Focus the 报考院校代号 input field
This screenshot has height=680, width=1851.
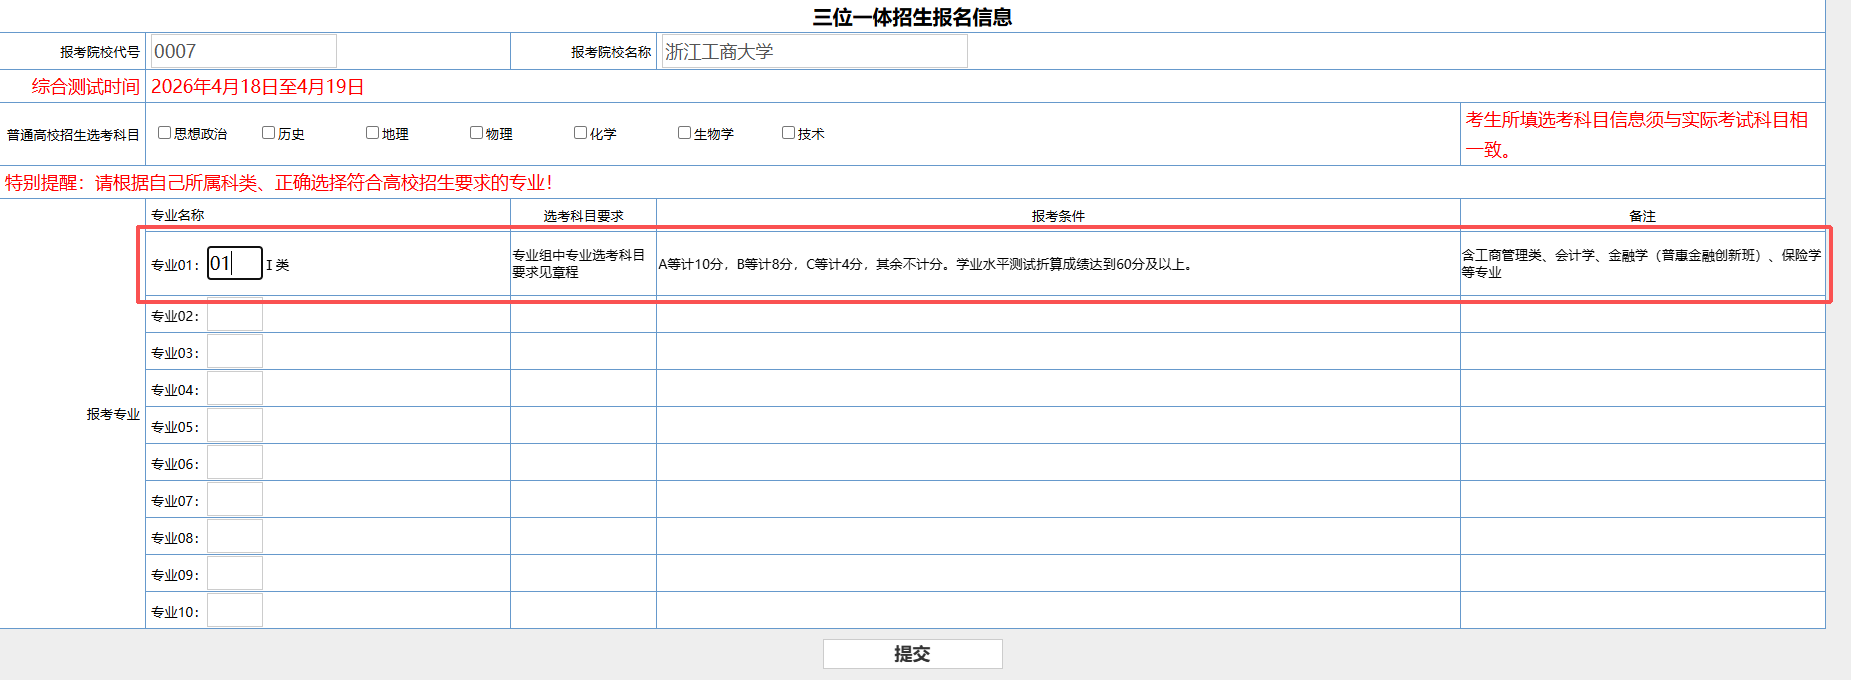(x=243, y=52)
